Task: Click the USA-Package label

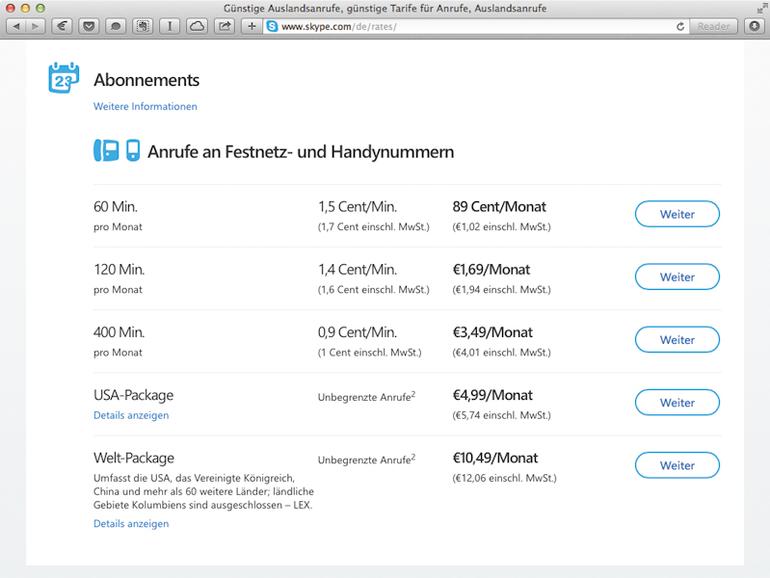Action: tap(134, 395)
